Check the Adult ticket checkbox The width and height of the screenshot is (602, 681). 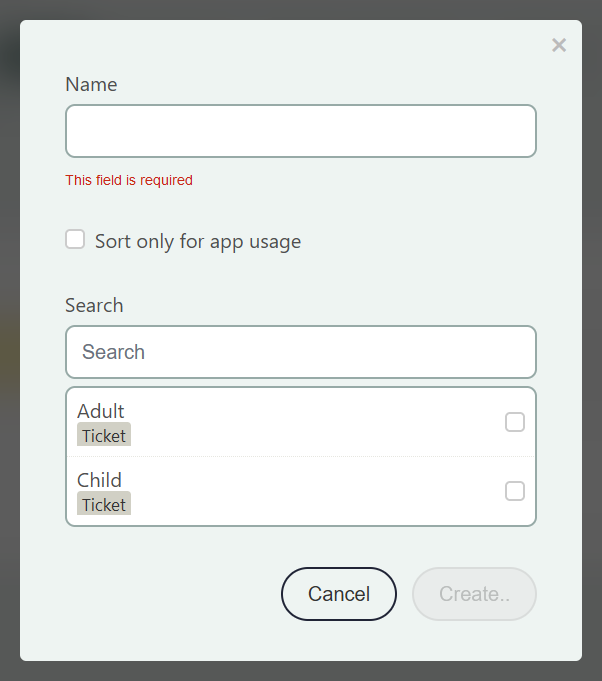(514, 422)
